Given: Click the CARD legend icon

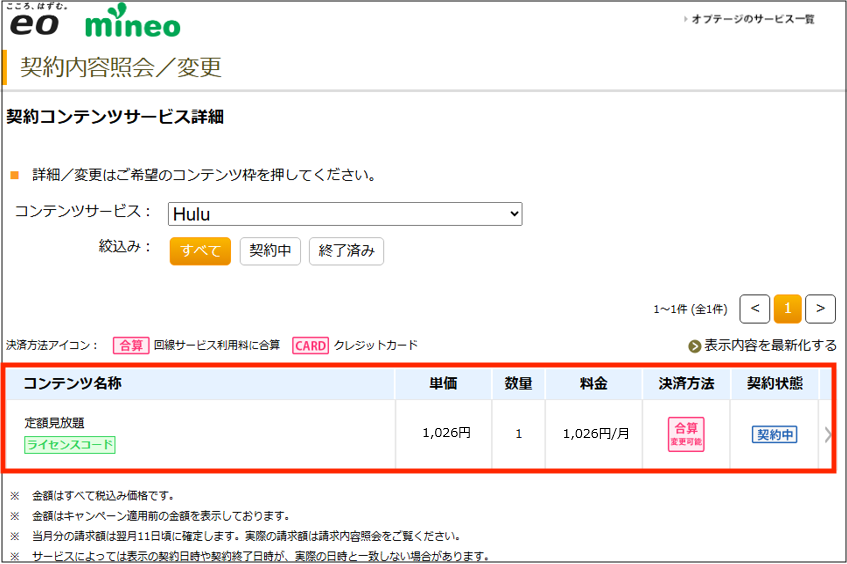Looking at the screenshot, I should 311,345.
